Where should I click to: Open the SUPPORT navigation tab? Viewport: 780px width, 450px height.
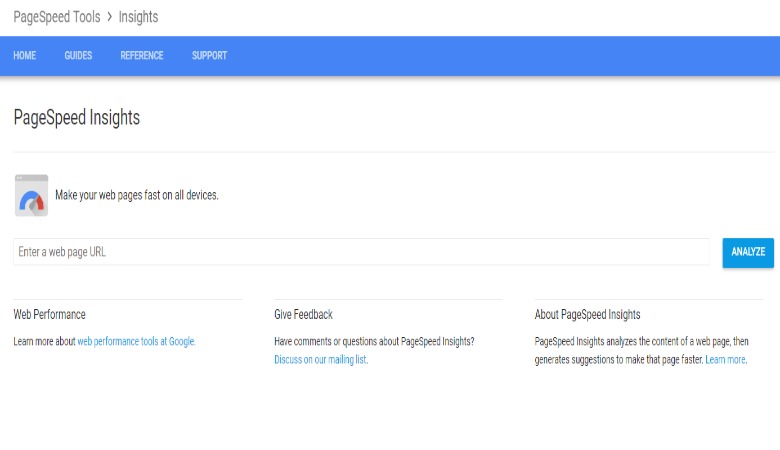[209, 56]
